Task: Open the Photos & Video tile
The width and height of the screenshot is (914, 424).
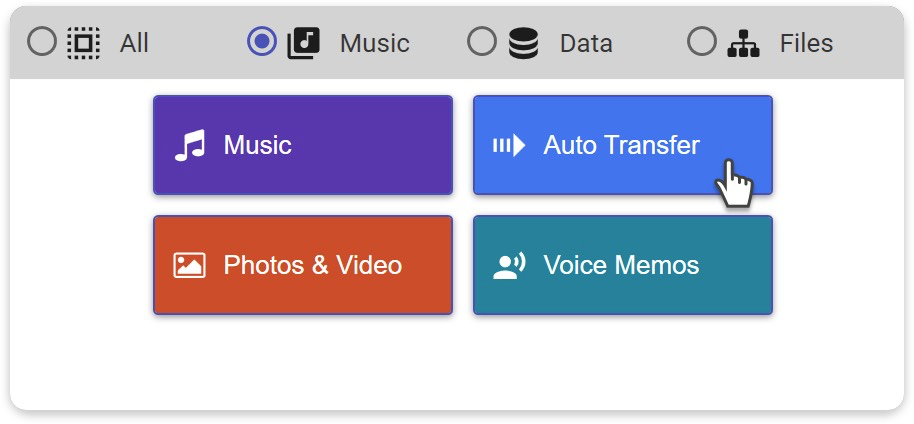Action: click(x=303, y=265)
